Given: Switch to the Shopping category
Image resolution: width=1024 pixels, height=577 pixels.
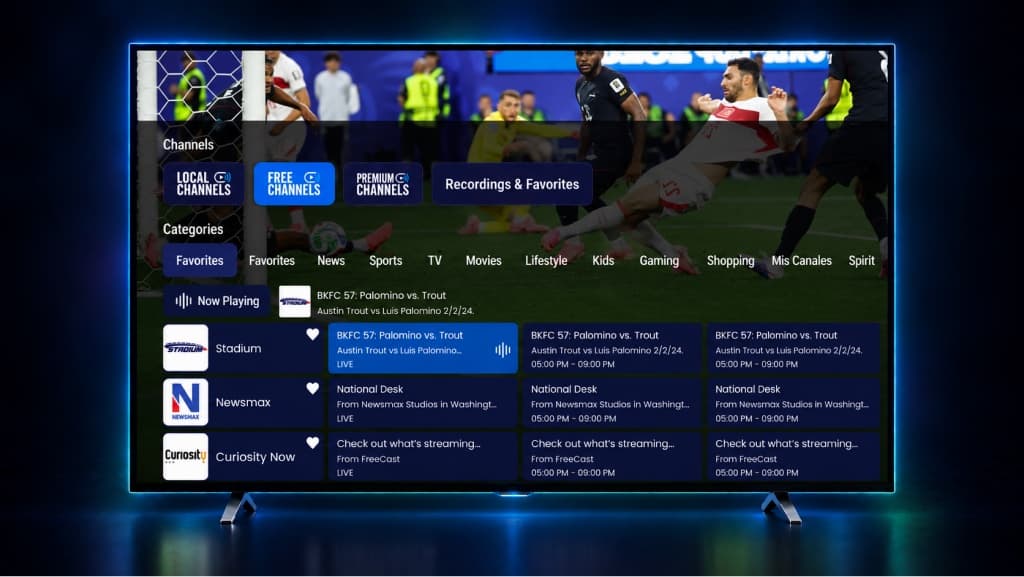Looking at the screenshot, I should point(730,260).
